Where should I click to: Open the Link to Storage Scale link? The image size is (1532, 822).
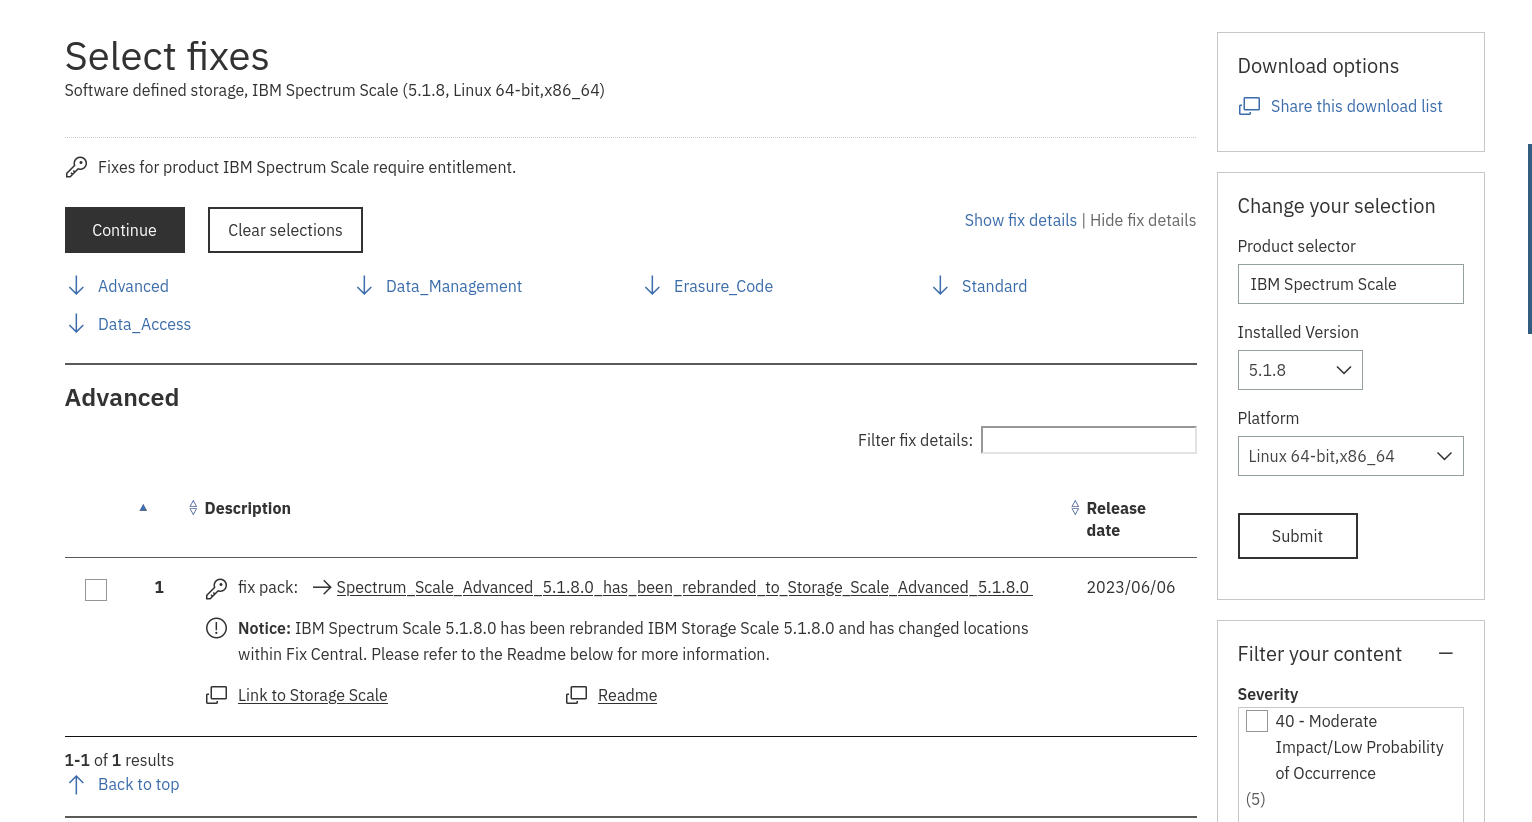click(x=312, y=695)
